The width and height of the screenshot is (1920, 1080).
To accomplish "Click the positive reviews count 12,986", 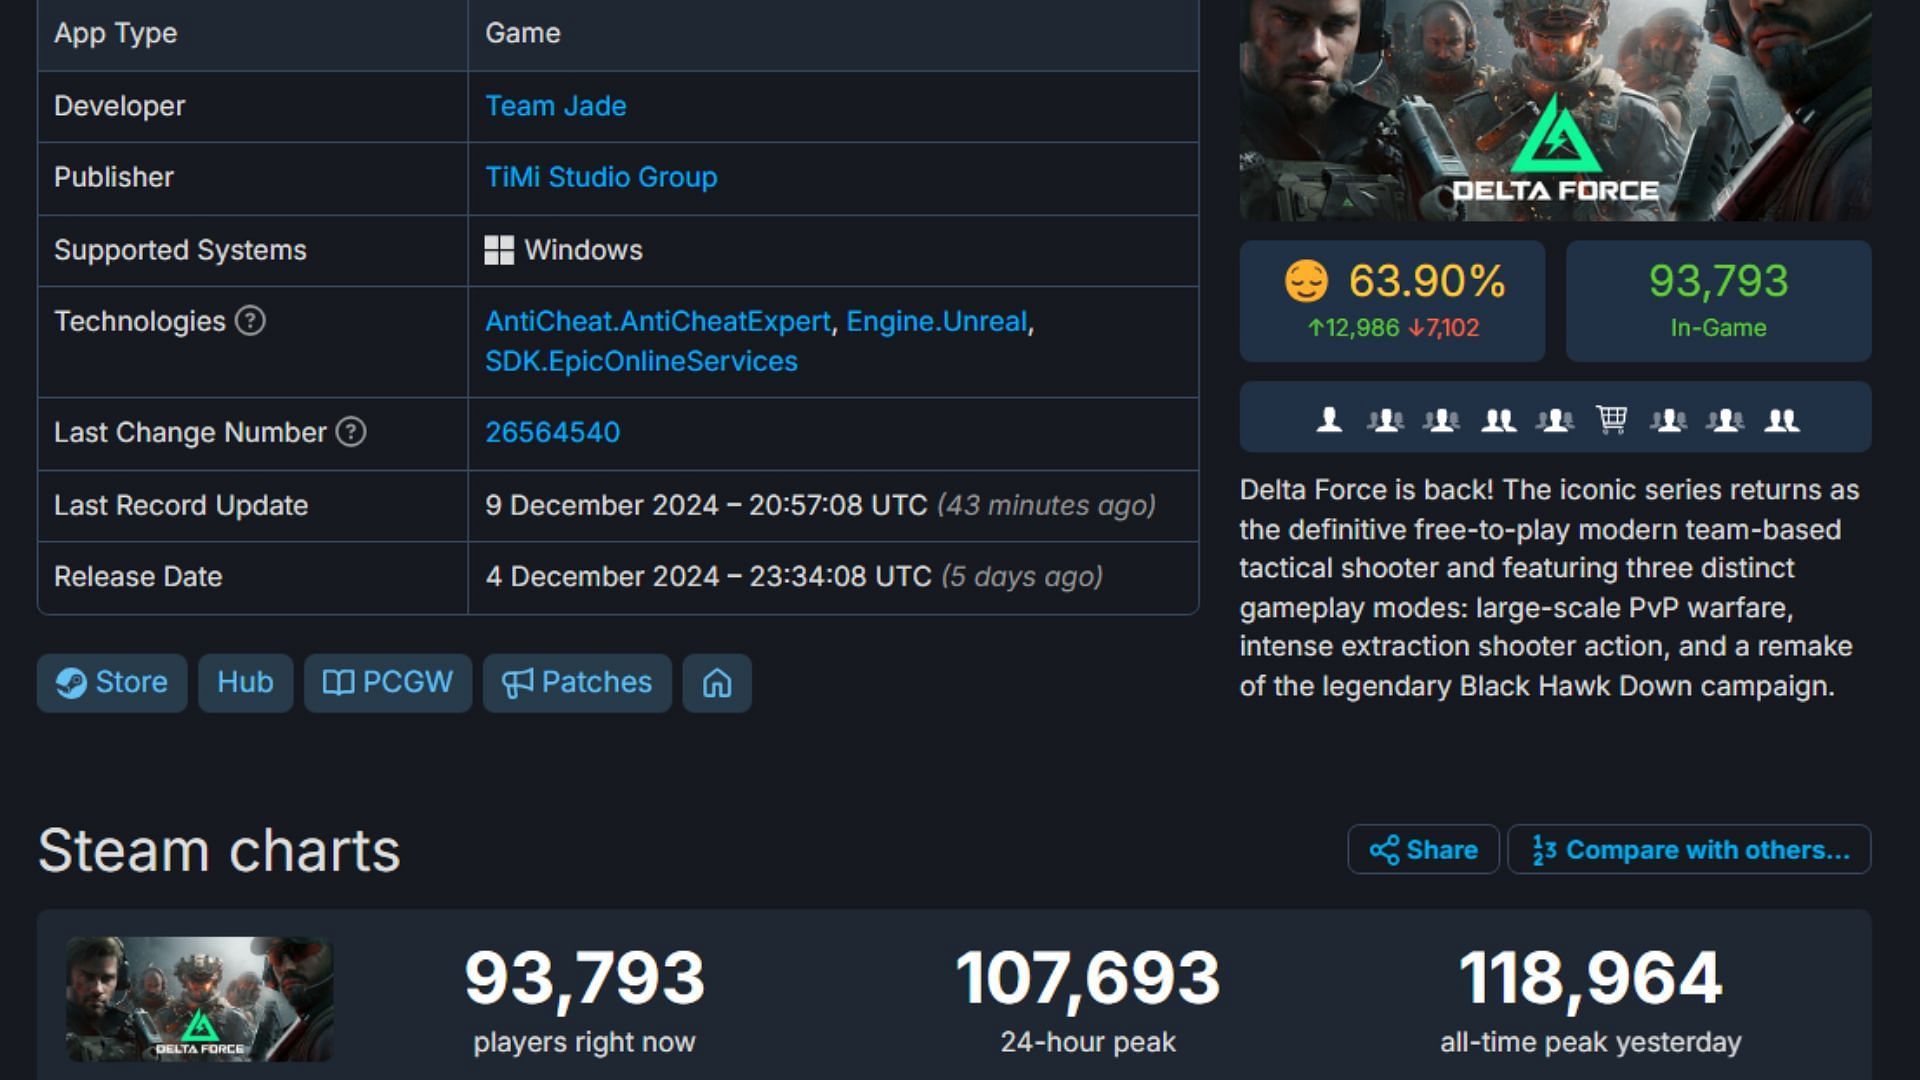I will click(1353, 328).
